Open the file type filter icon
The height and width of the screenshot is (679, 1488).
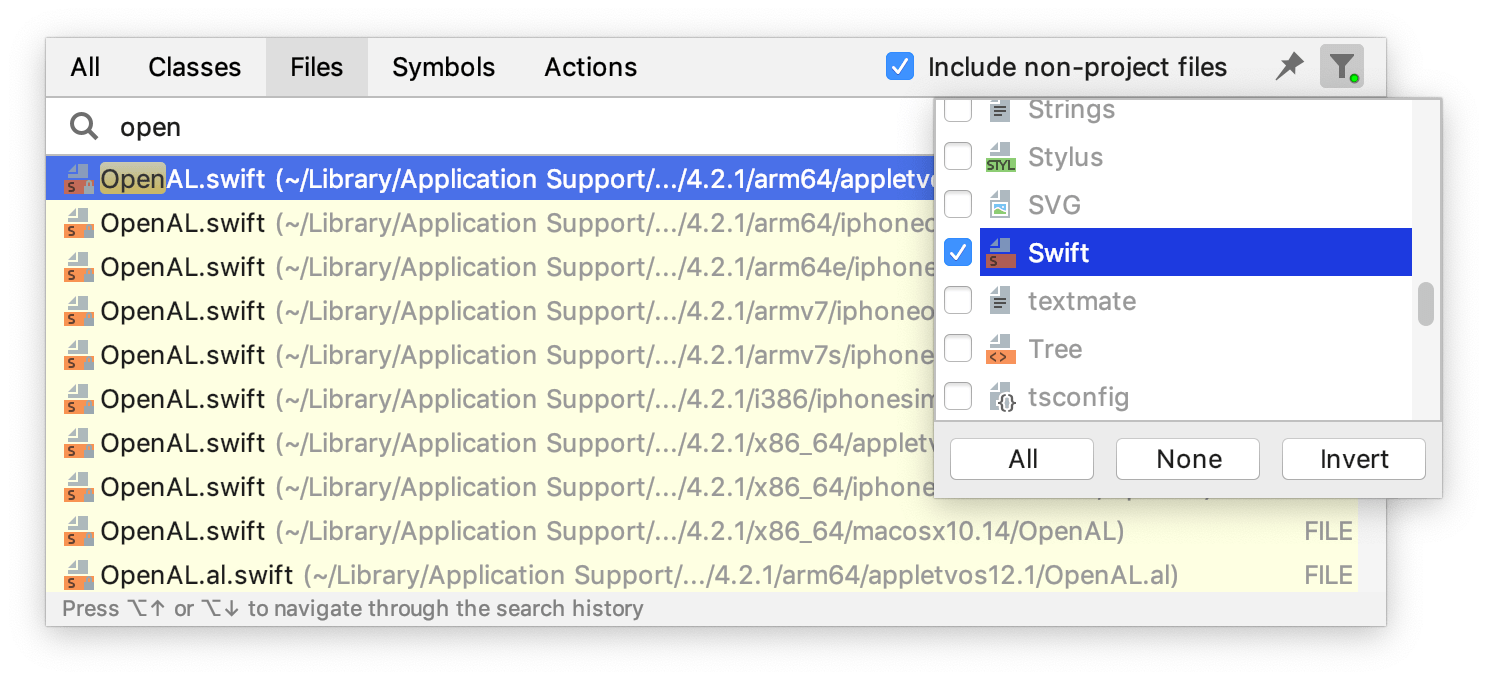click(x=1340, y=67)
